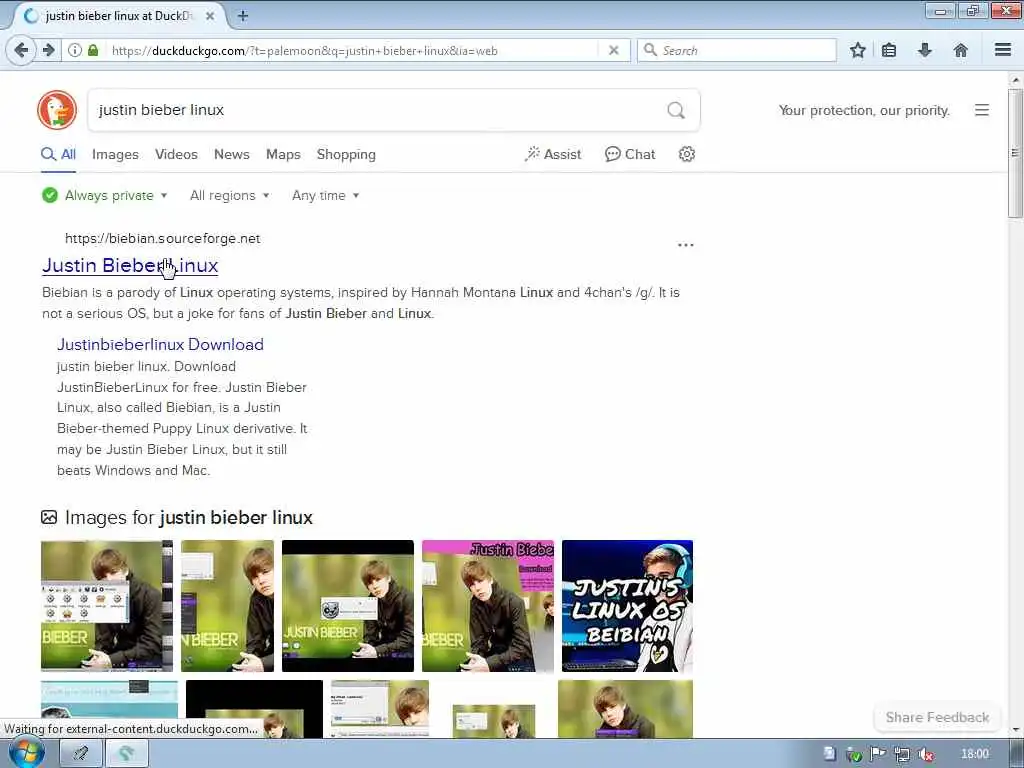Open the Assist feature
The image size is (1024, 768).
coord(552,154)
